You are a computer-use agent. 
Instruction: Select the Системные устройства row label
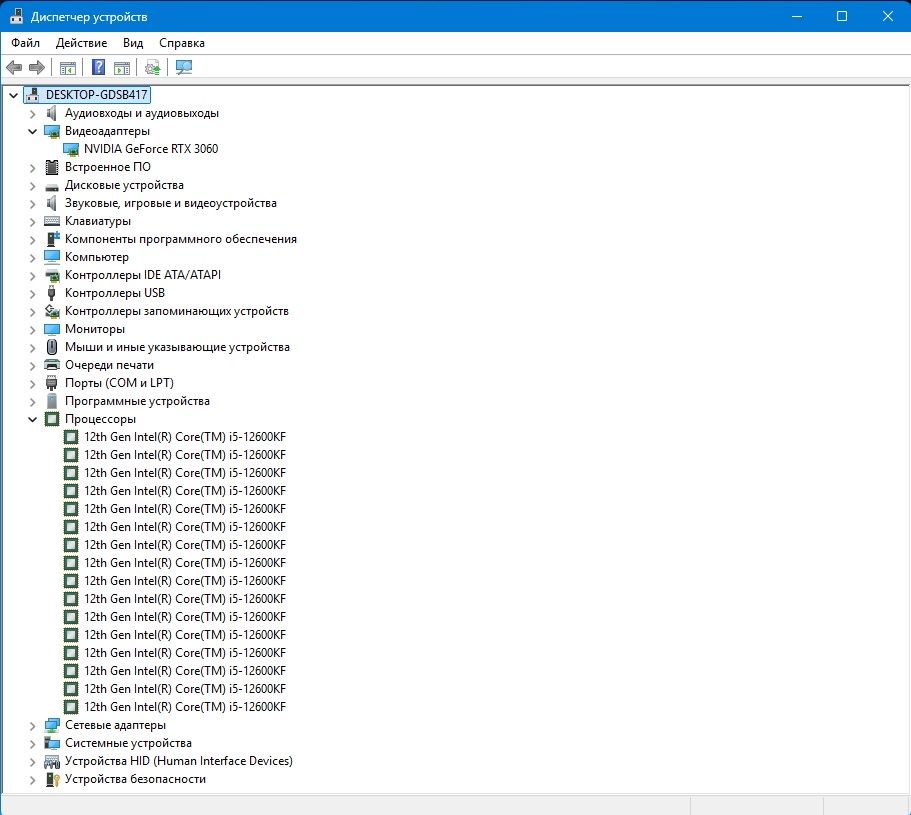point(128,743)
